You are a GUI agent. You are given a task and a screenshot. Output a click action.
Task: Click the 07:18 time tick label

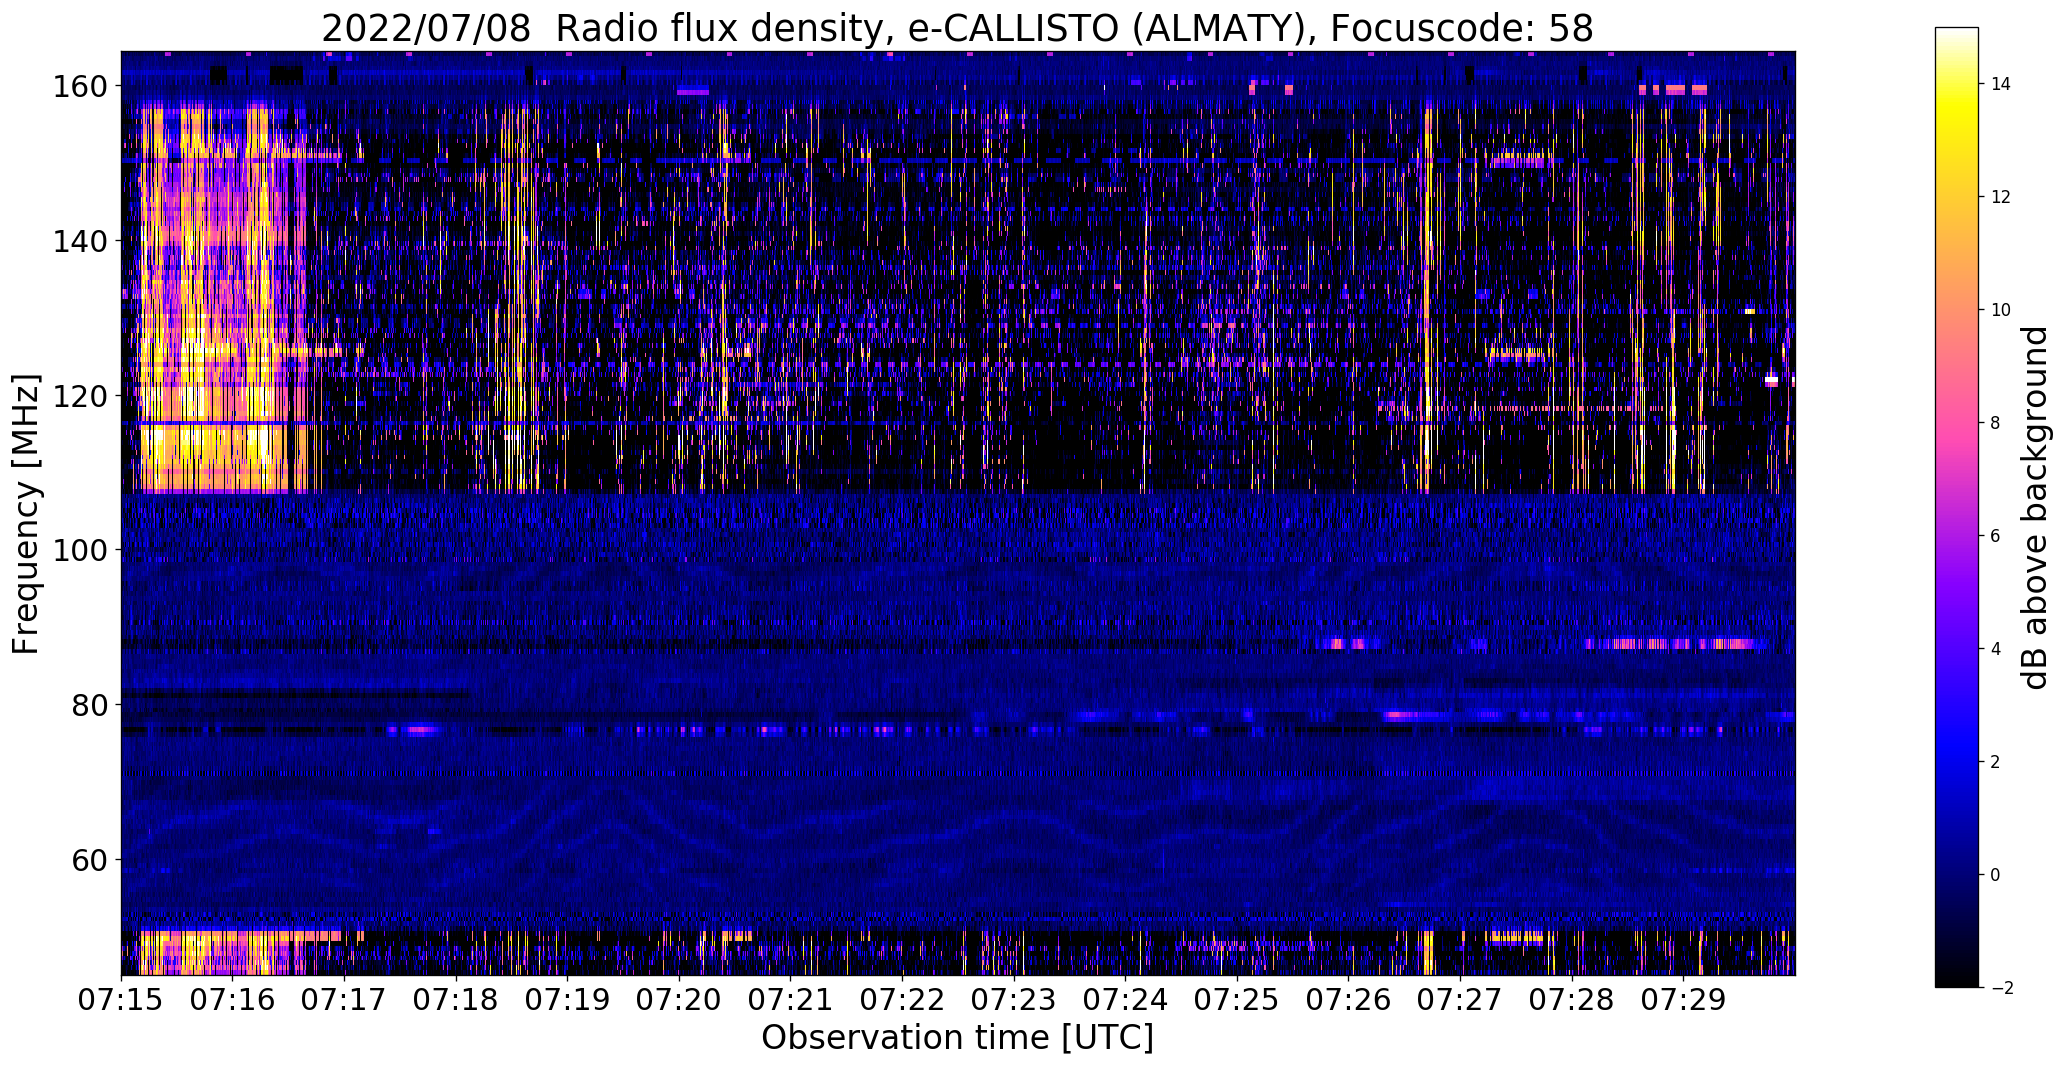456,1000
